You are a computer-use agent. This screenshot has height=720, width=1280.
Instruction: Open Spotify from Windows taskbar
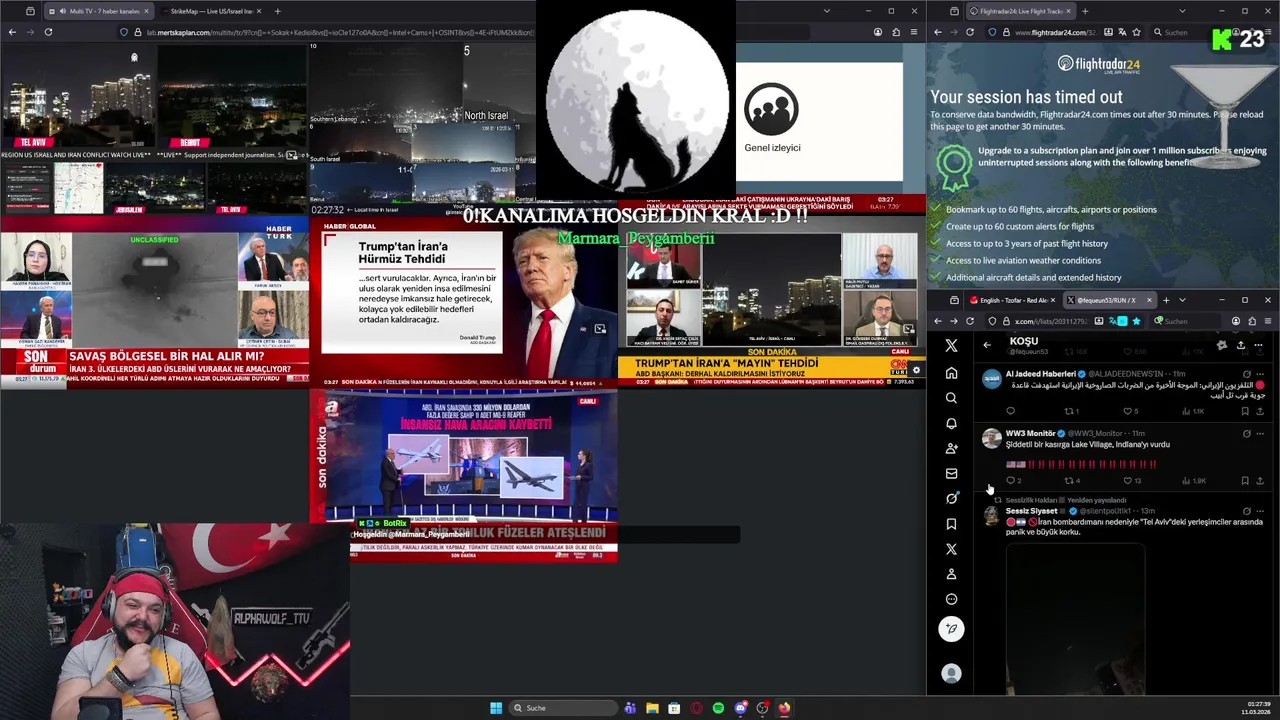(718, 708)
